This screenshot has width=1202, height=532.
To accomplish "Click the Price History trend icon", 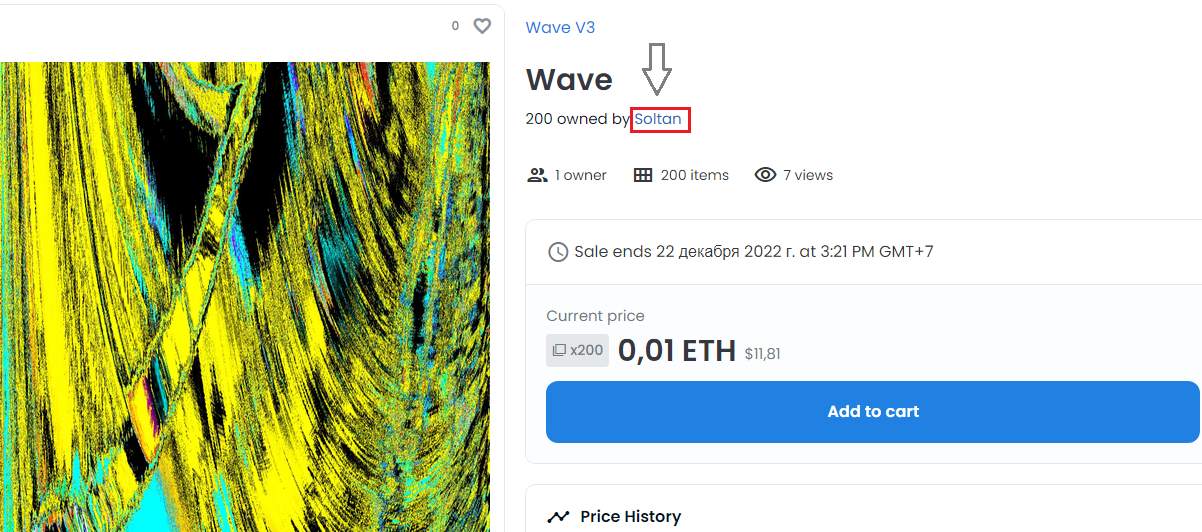I will [558, 517].
